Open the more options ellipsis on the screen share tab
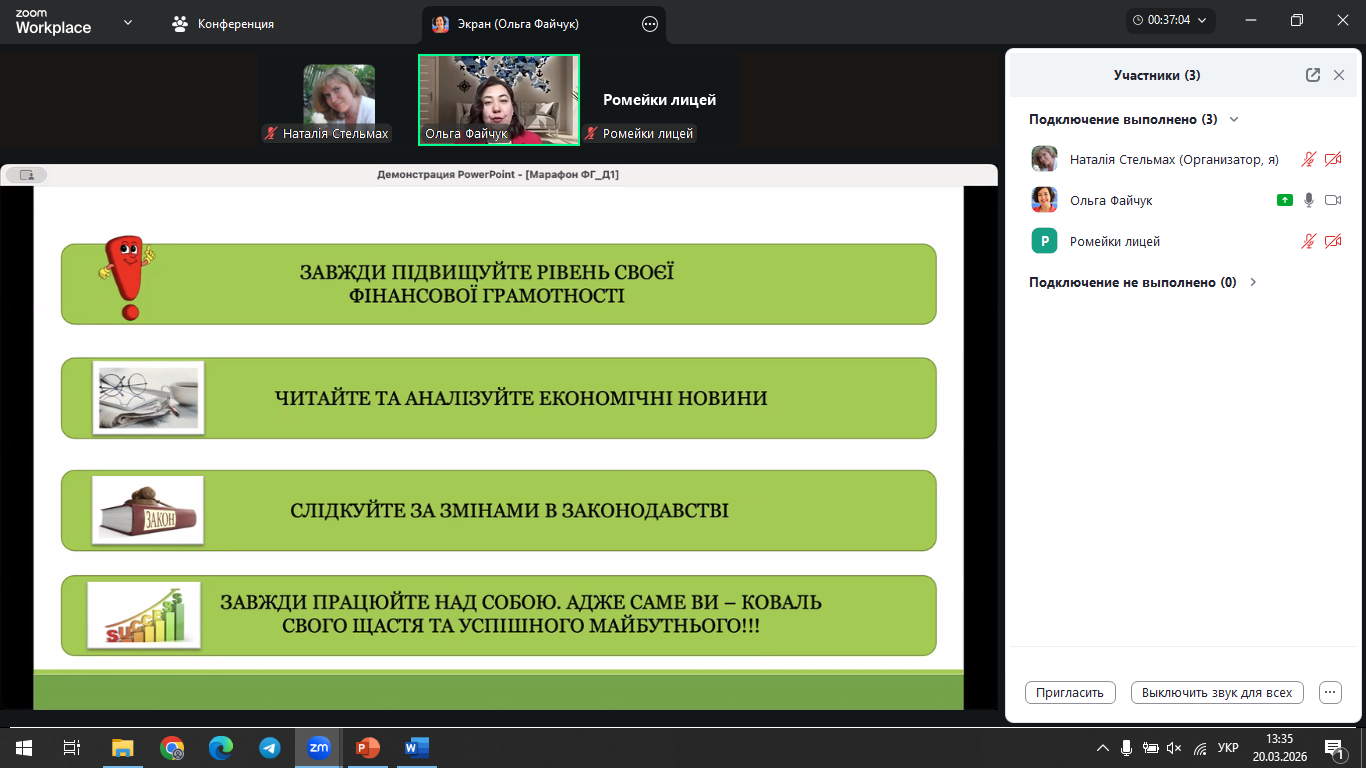This screenshot has height=768, width=1366. (x=650, y=24)
